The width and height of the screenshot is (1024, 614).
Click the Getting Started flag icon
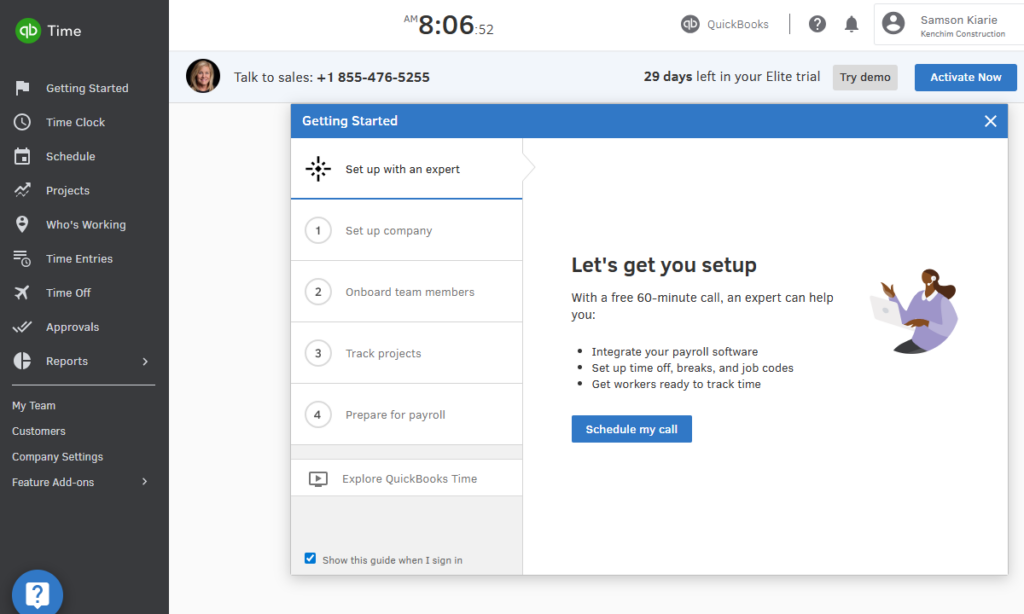pyautogui.click(x=22, y=88)
